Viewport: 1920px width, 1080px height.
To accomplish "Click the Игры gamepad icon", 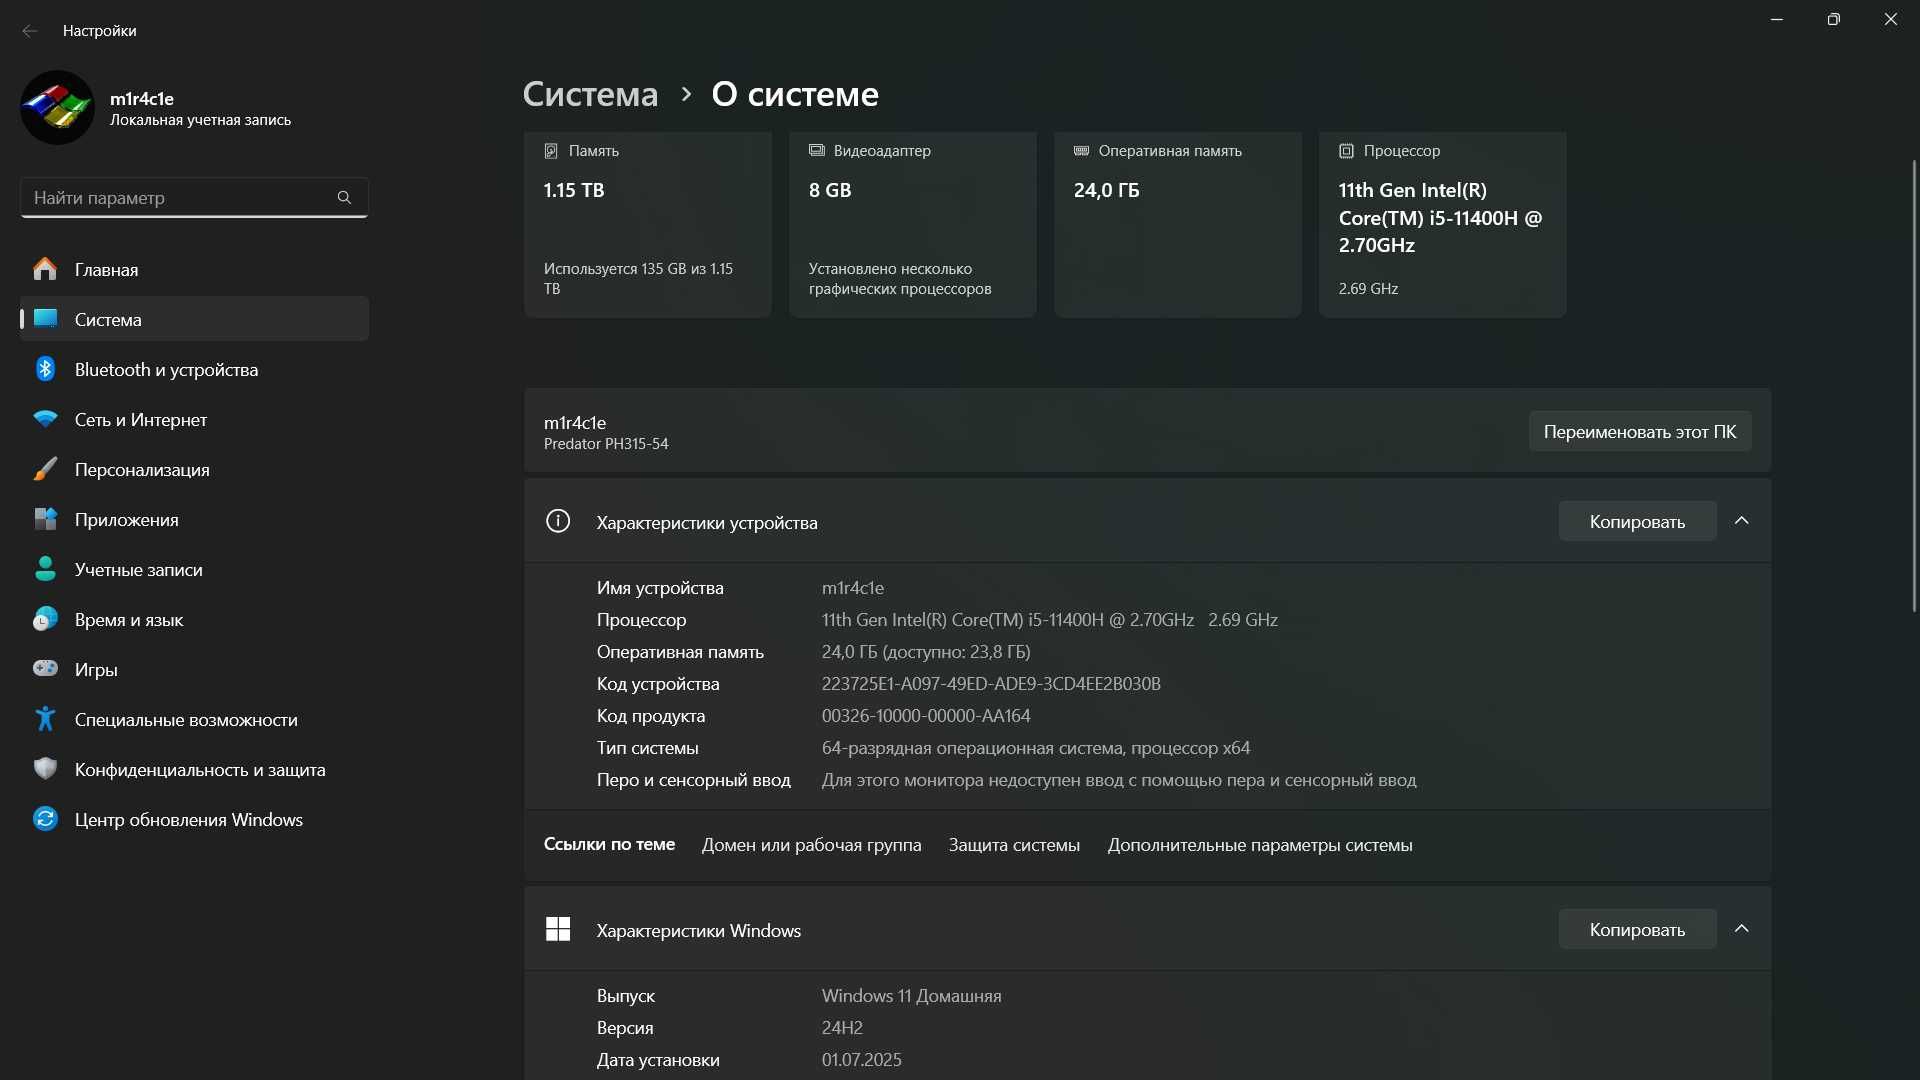I will point(45,668).
